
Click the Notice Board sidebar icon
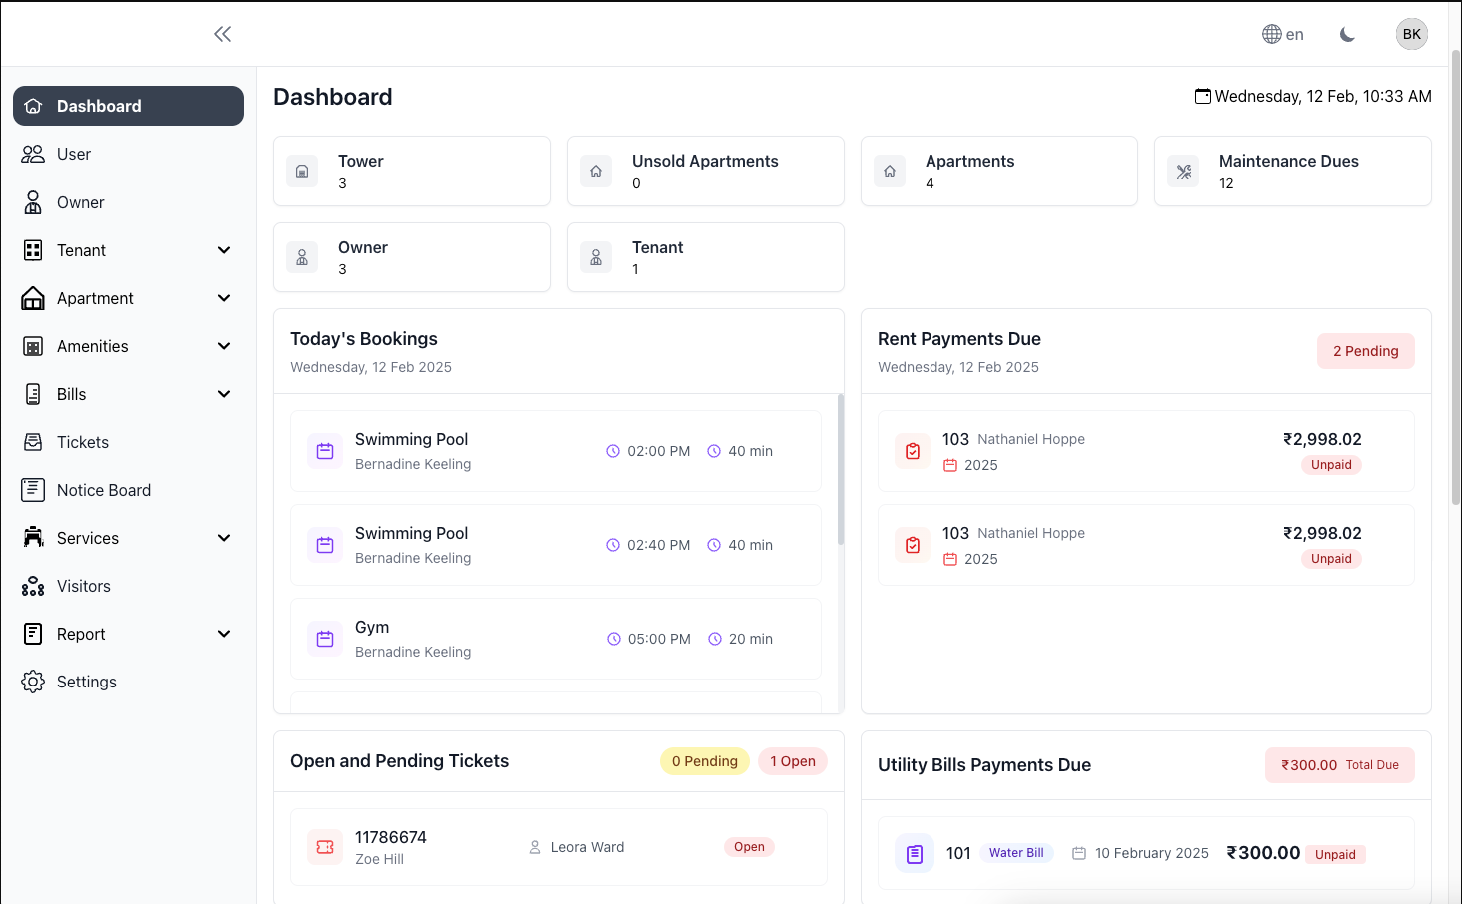tap(33, 490)
